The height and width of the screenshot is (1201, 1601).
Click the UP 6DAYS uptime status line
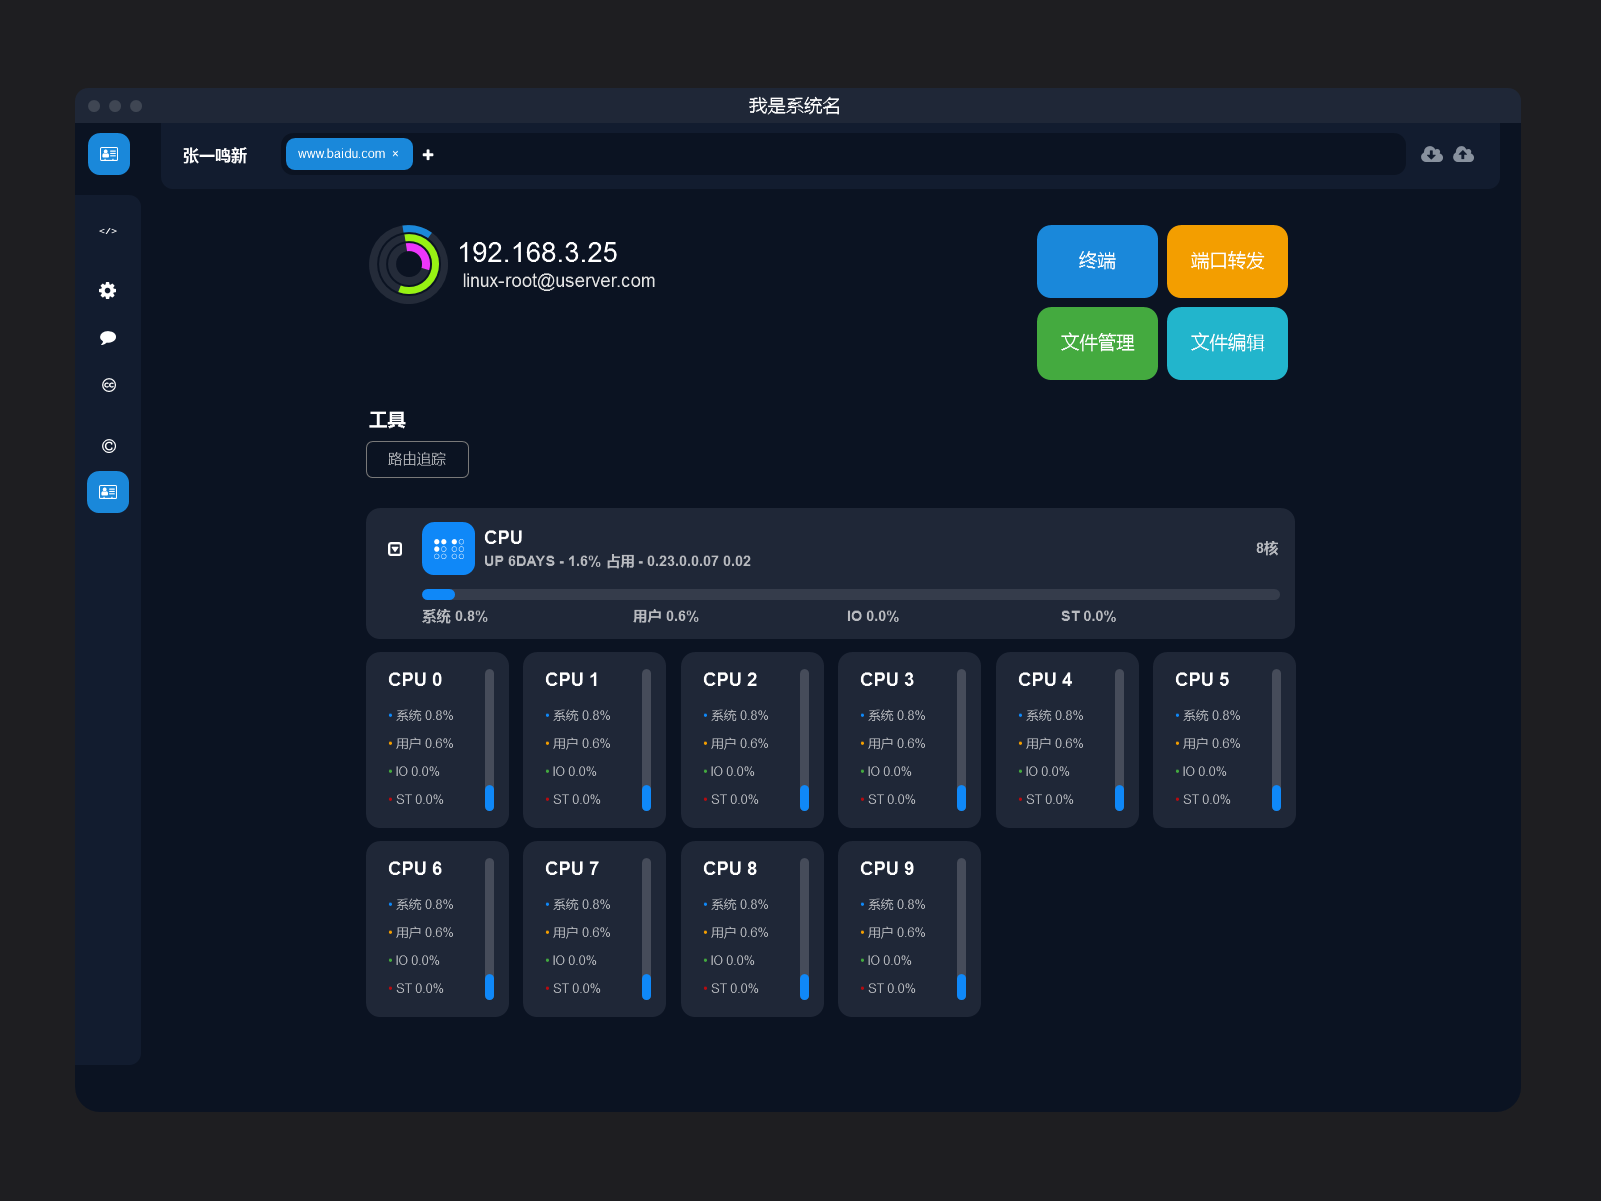[617, 561]
